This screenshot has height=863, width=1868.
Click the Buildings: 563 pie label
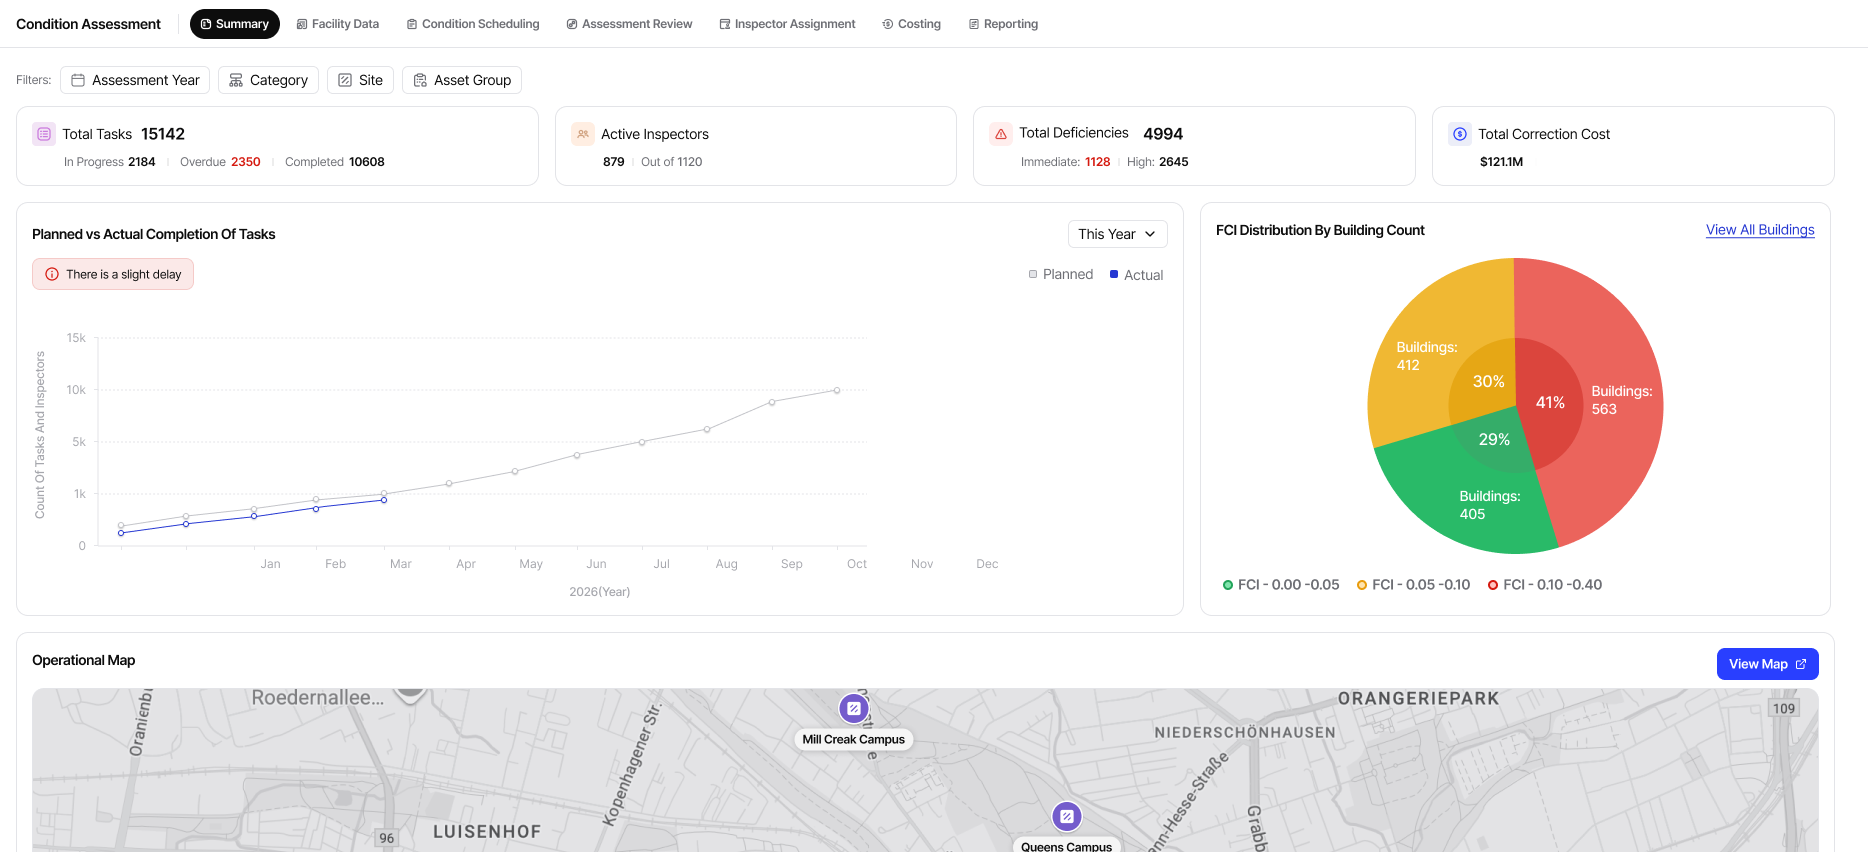[1621, 400]
